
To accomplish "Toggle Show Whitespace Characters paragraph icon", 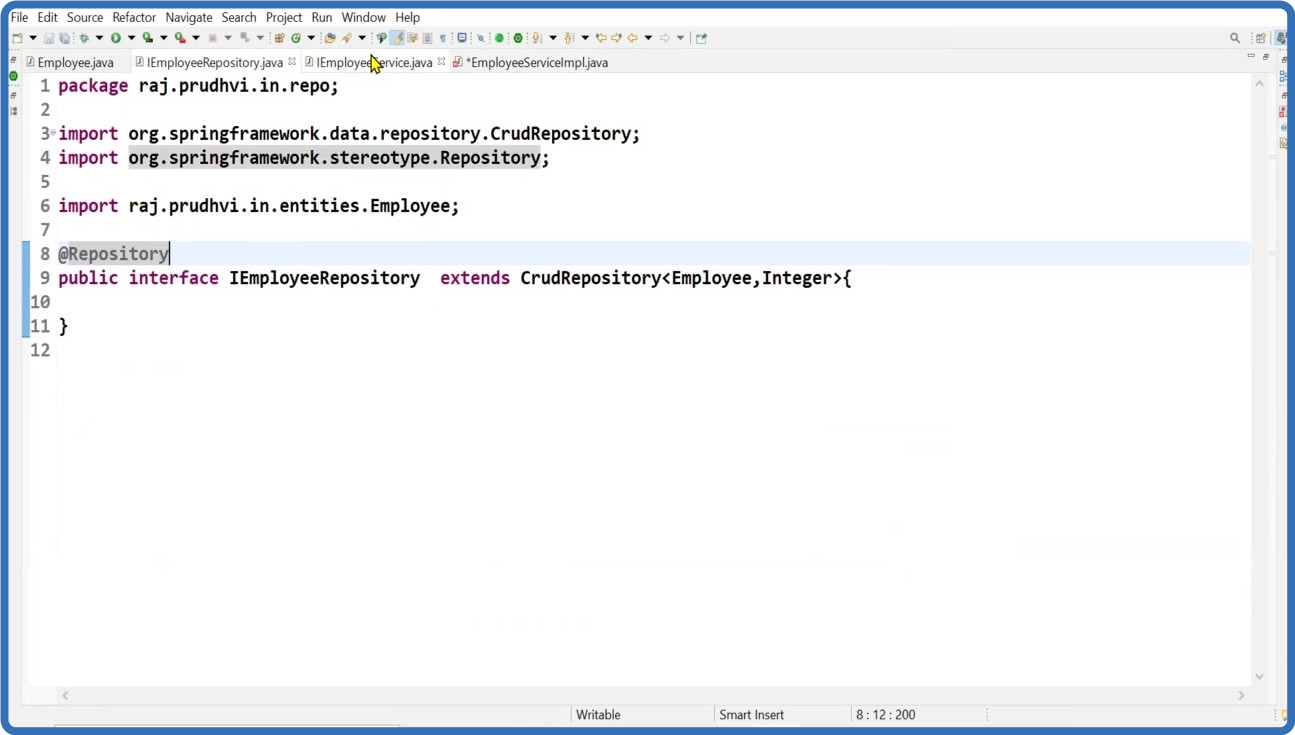I will (x=442, y=38).
